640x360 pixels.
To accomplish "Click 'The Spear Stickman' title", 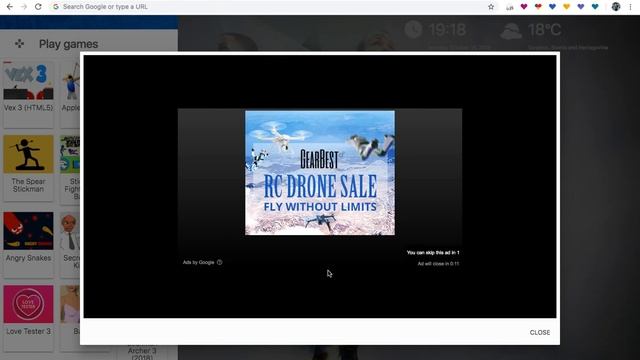I will [x=28, y=185].
